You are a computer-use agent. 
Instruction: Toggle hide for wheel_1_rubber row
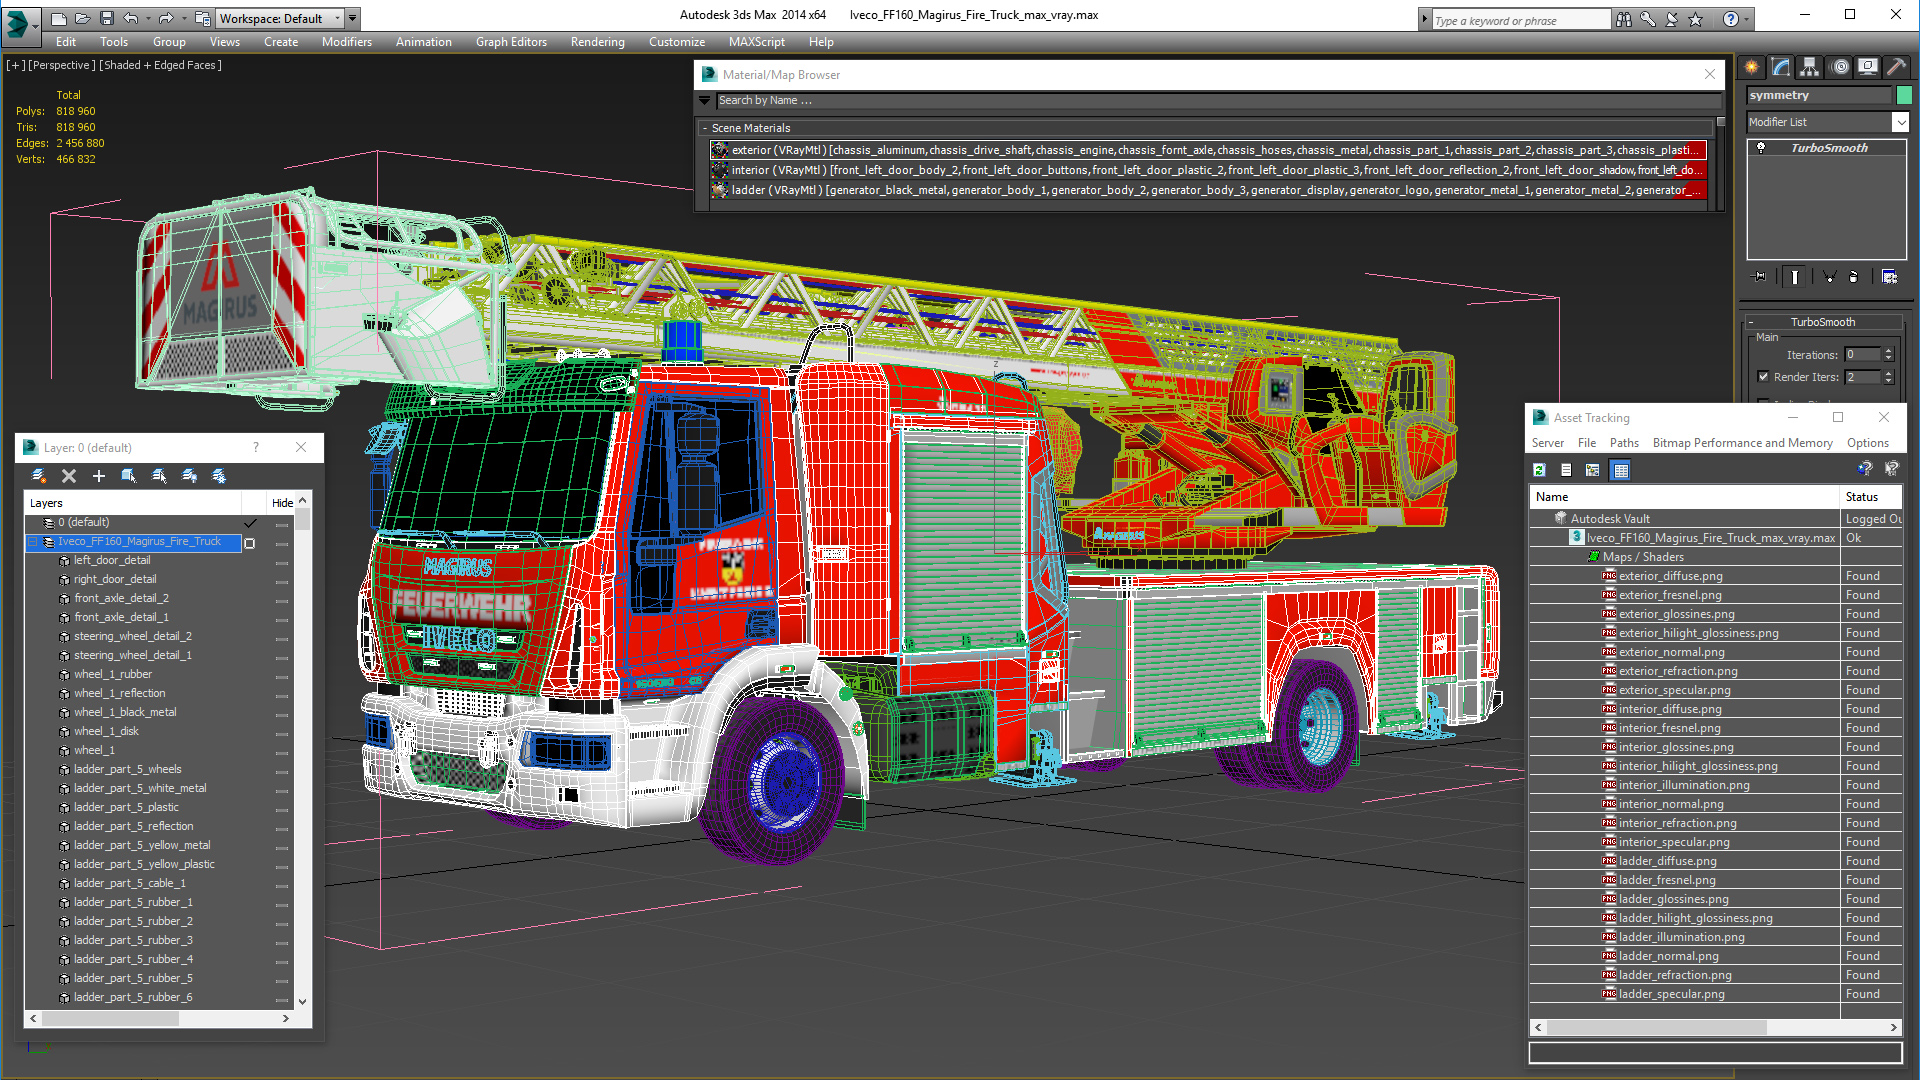(x=282, y=676)
